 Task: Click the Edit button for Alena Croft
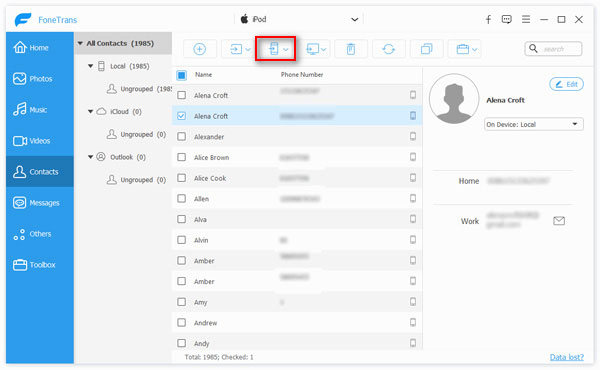point(566,84)
